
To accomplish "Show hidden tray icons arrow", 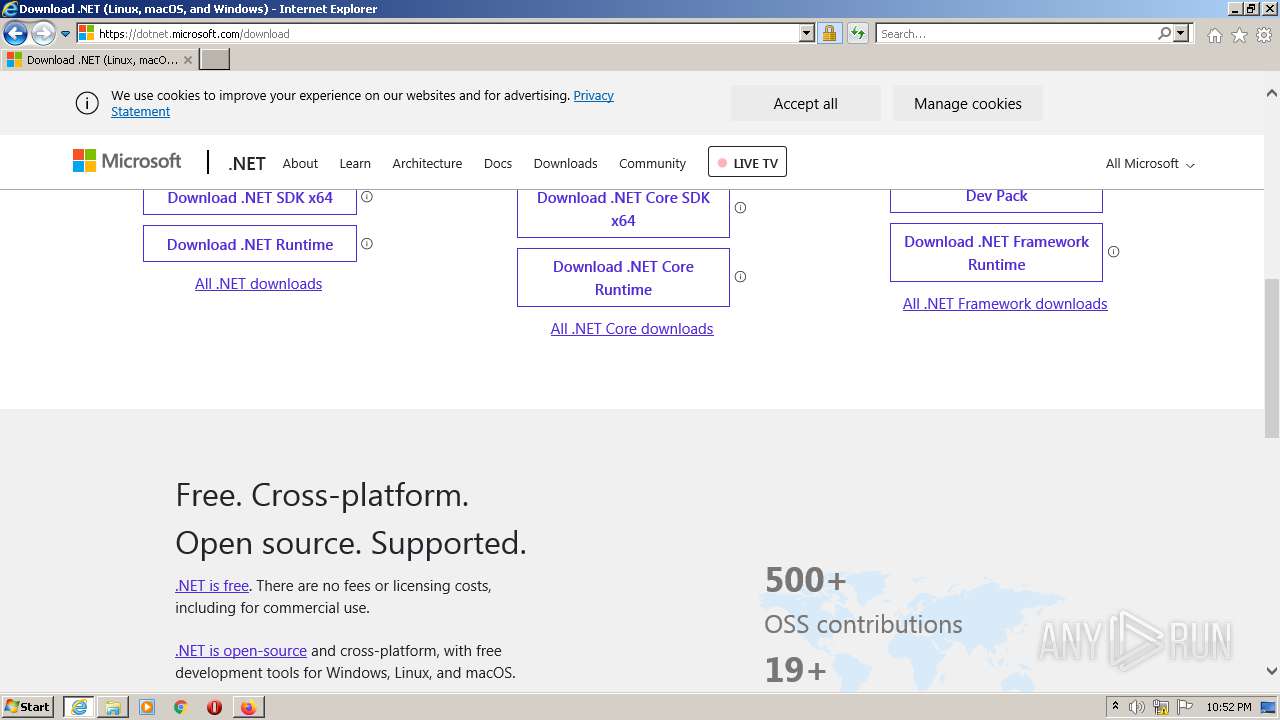I will click(x=1115, y=707).
